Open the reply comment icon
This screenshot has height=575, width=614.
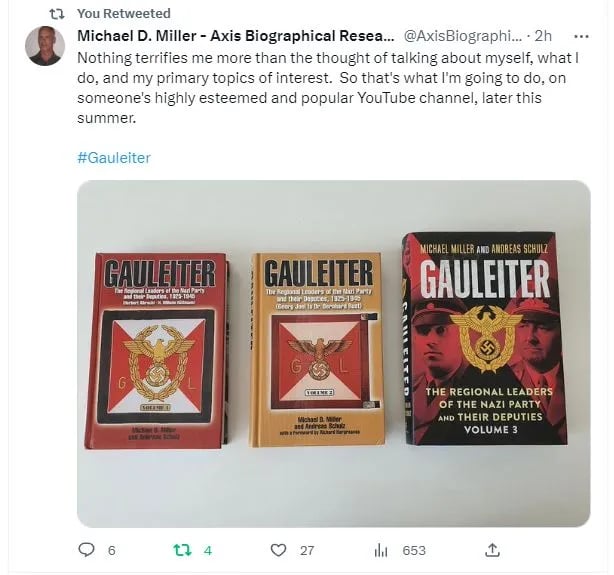coord(87,550)
